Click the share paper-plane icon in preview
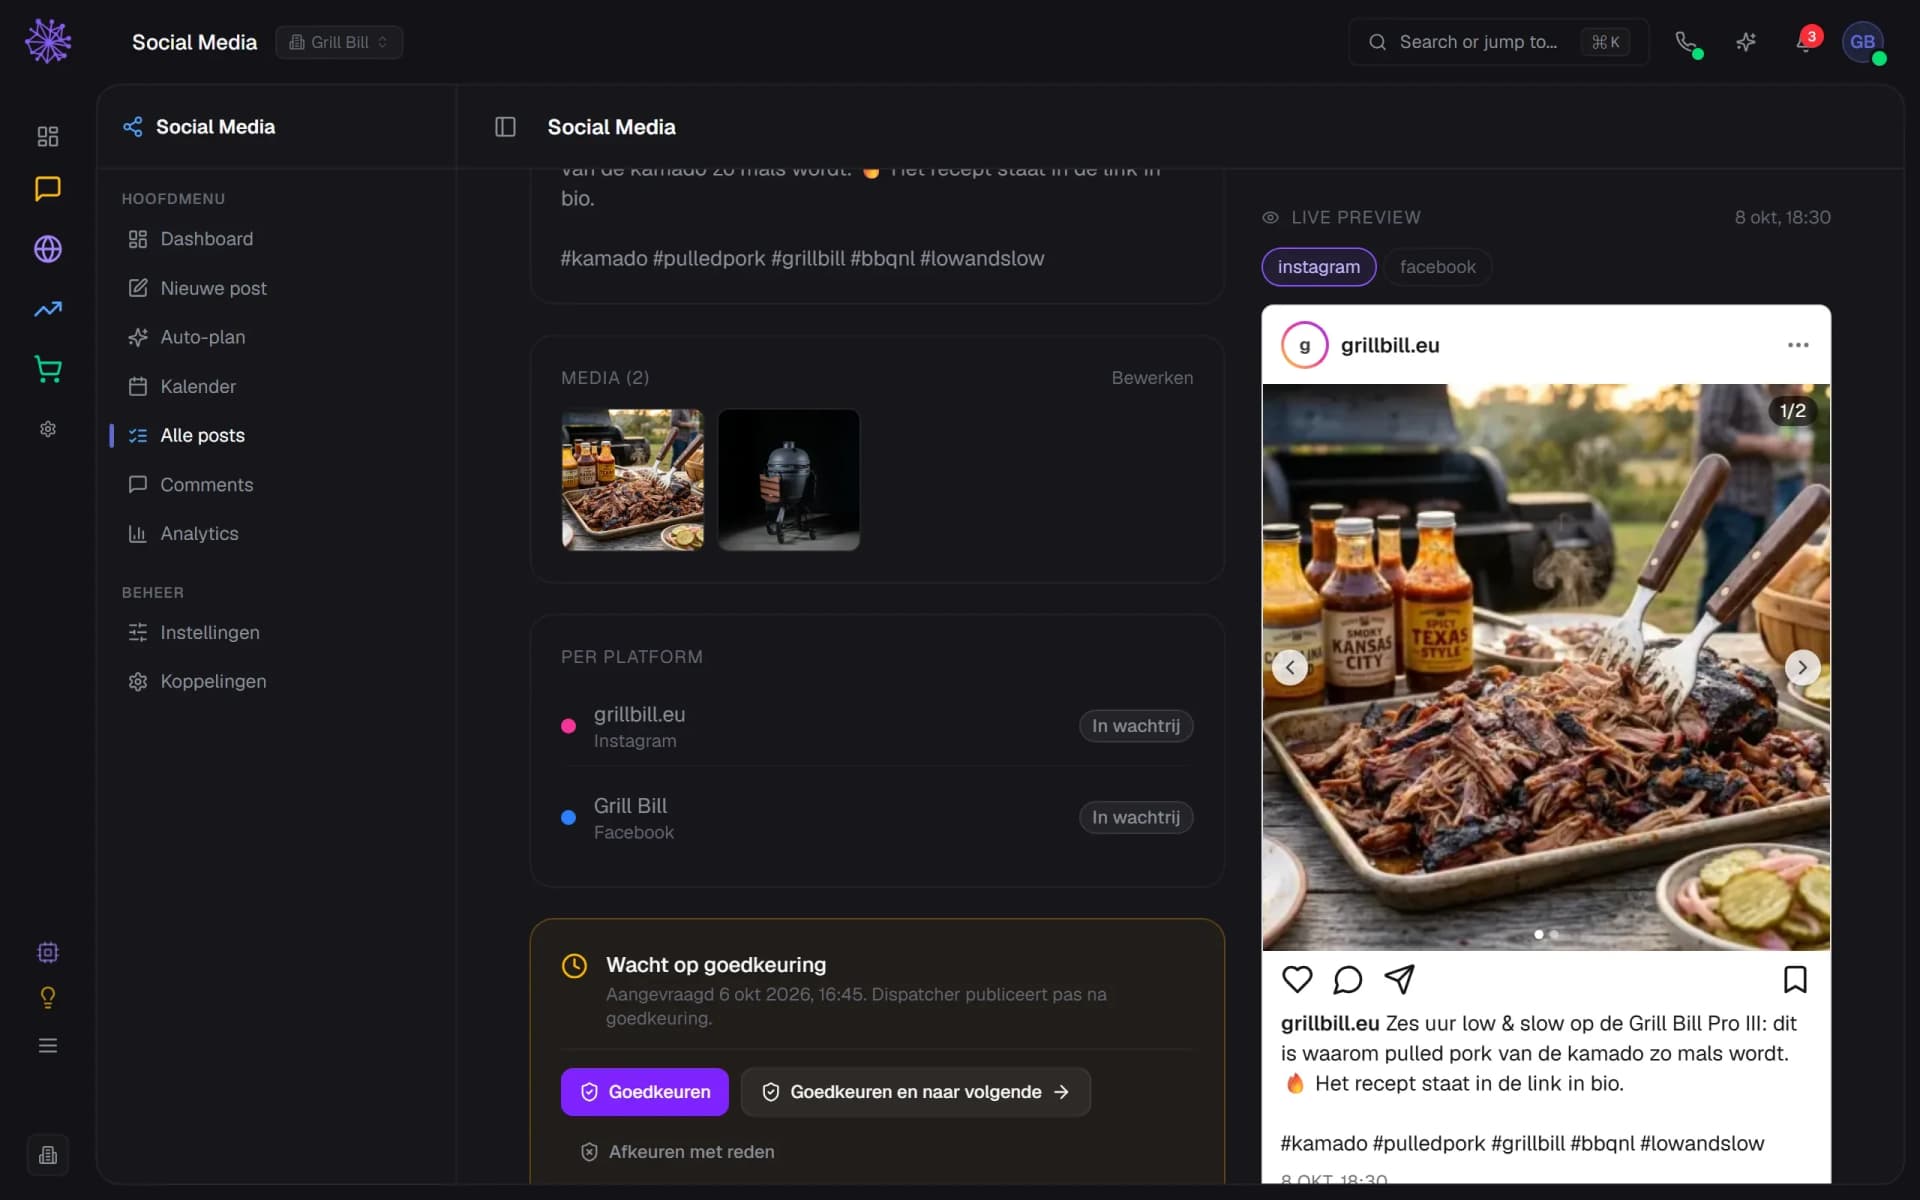This screenshot has width=1920, height=1200. pyautogui.click(x=1399, y=979)
